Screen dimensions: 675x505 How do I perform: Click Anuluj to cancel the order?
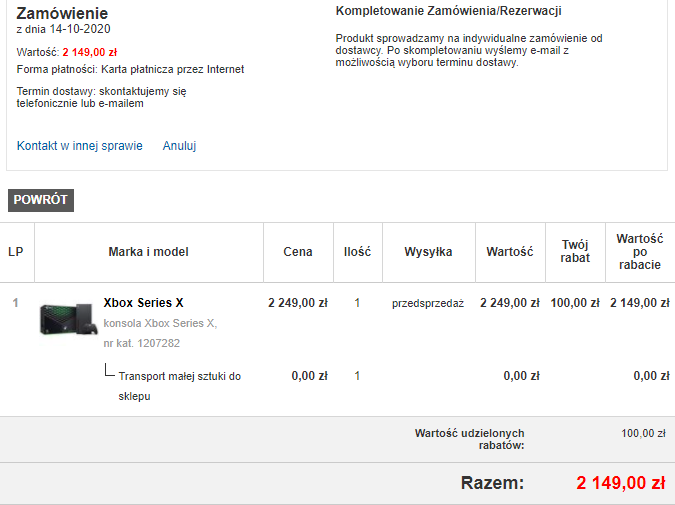click(179, 146)
